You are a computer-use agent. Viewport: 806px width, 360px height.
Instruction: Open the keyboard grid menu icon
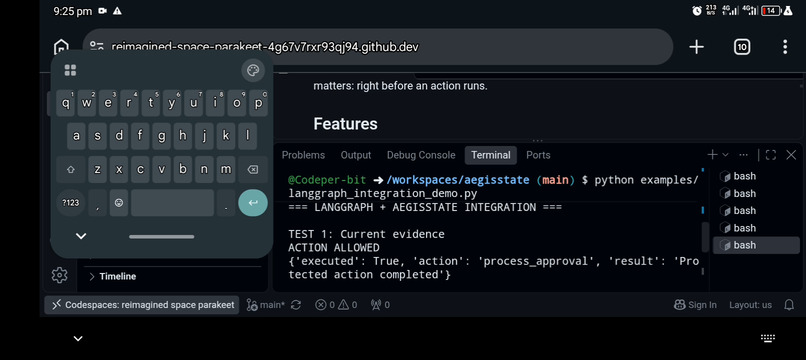click(70, 70)
